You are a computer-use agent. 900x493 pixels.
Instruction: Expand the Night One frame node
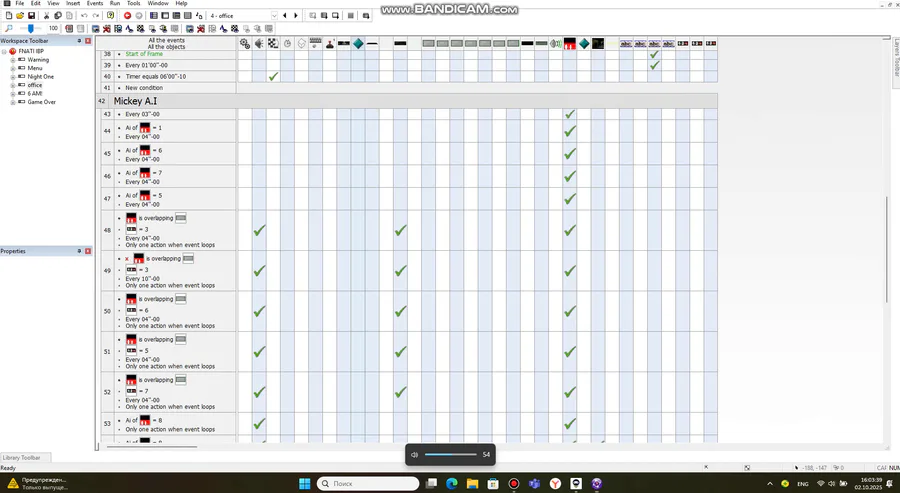tap(13, 76)
